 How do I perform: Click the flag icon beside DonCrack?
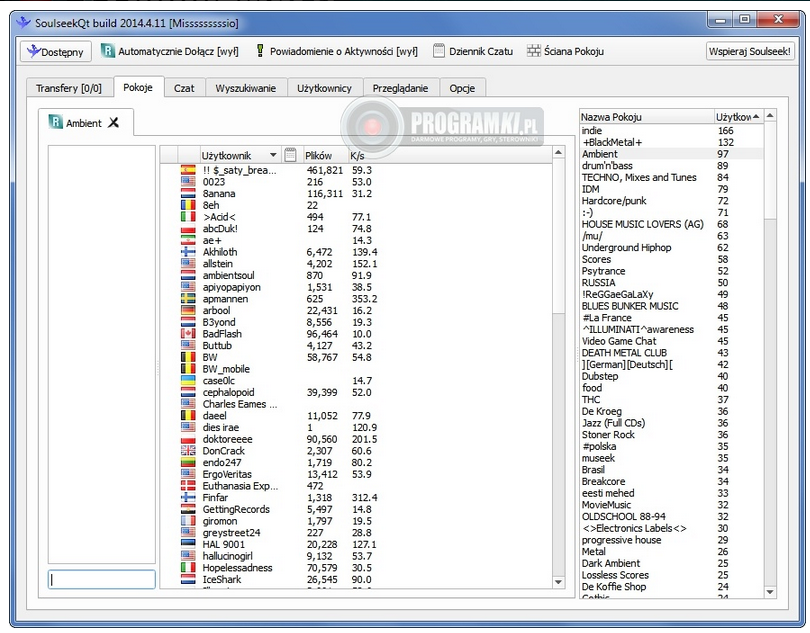click(x=188, y=451)
